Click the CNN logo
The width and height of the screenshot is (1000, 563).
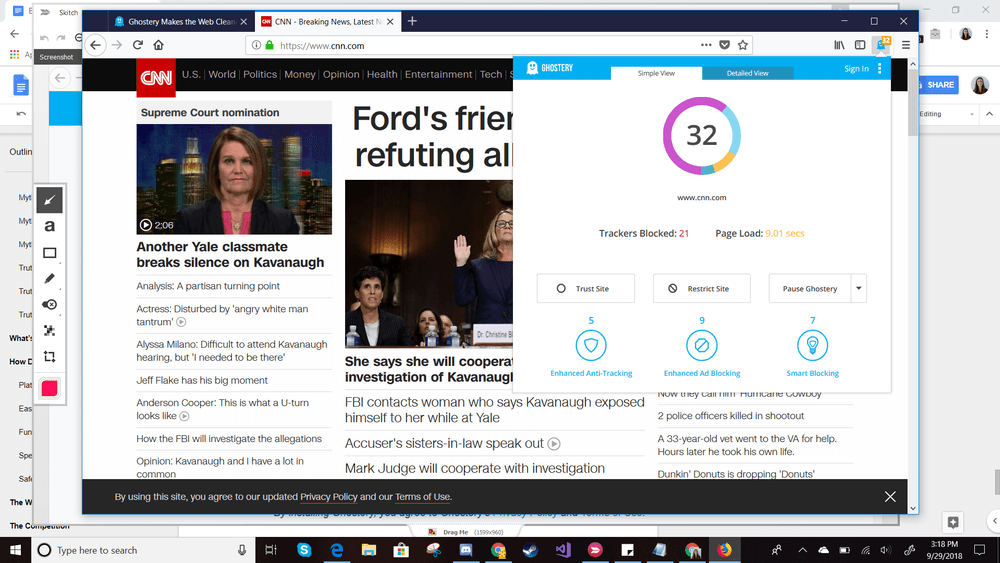[156, 78]
